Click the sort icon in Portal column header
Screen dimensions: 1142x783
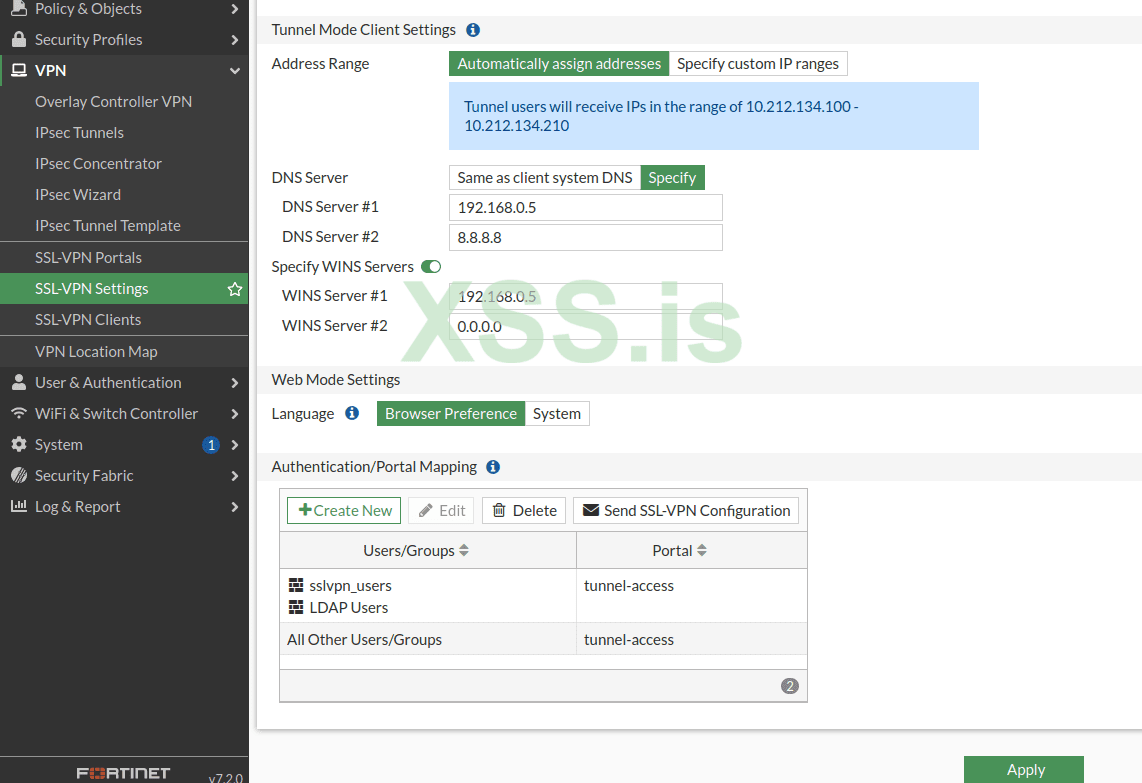pos(702,551)
